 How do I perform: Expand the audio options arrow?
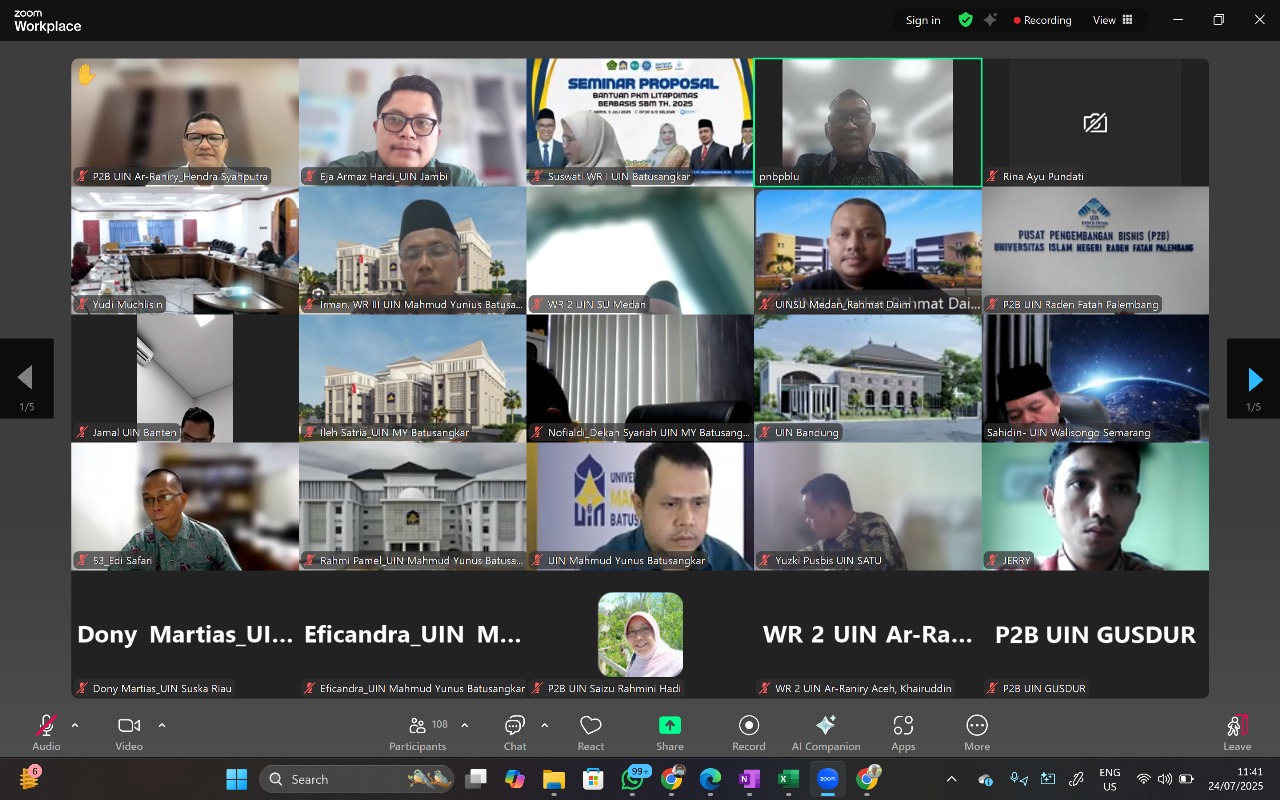75,725
